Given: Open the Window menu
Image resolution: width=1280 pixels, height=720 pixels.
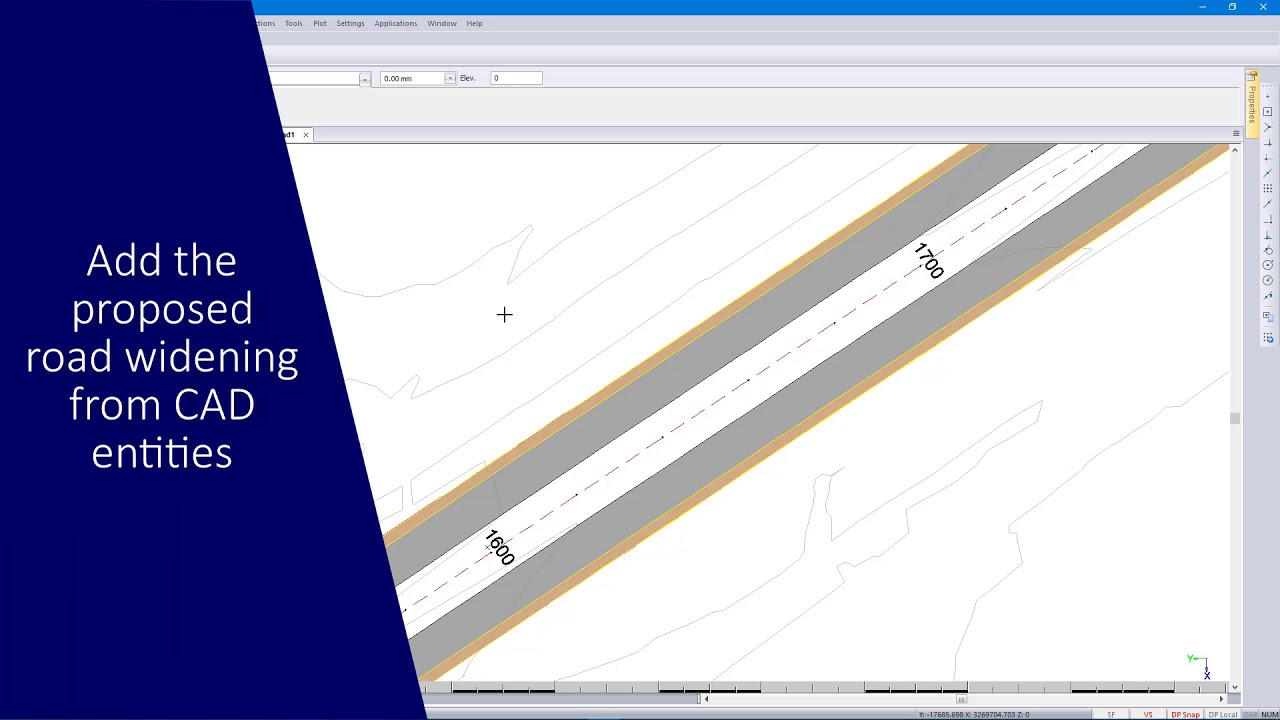Looking at the screenshot, I should point(442,23).
